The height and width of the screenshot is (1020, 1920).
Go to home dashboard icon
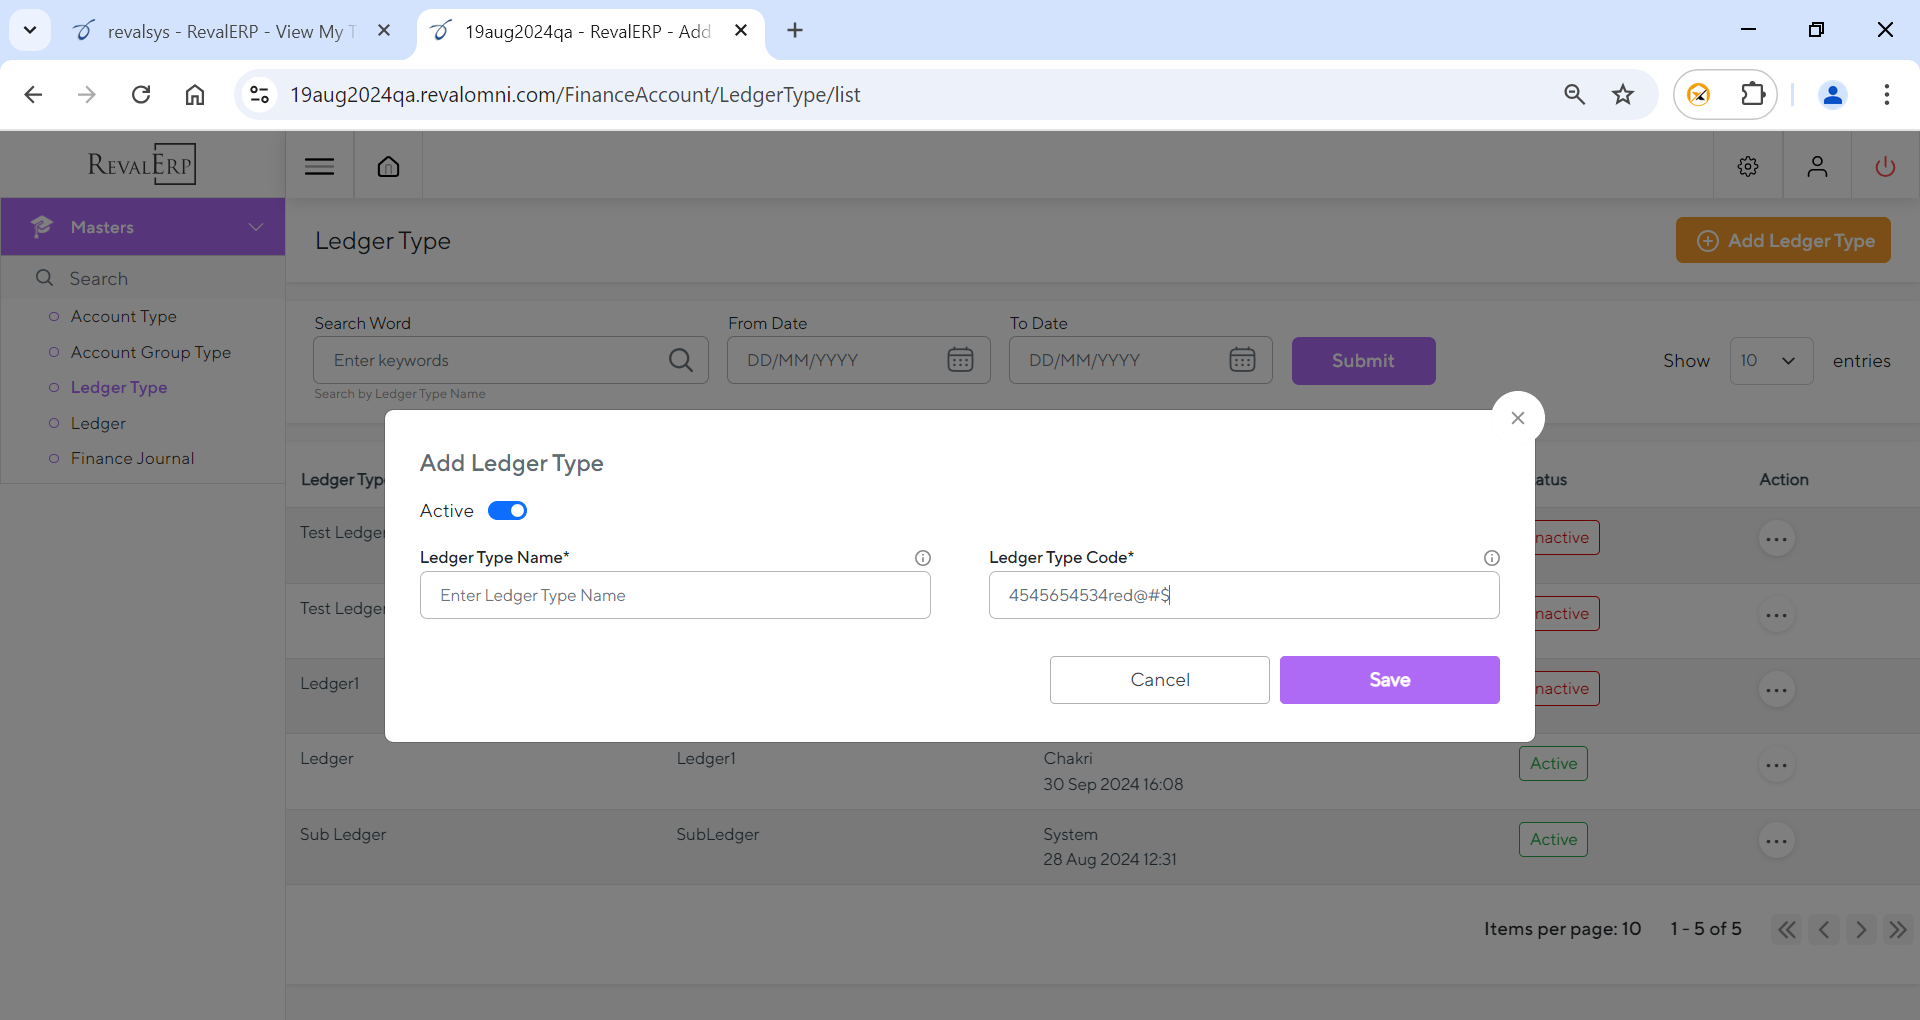(388, 166)
